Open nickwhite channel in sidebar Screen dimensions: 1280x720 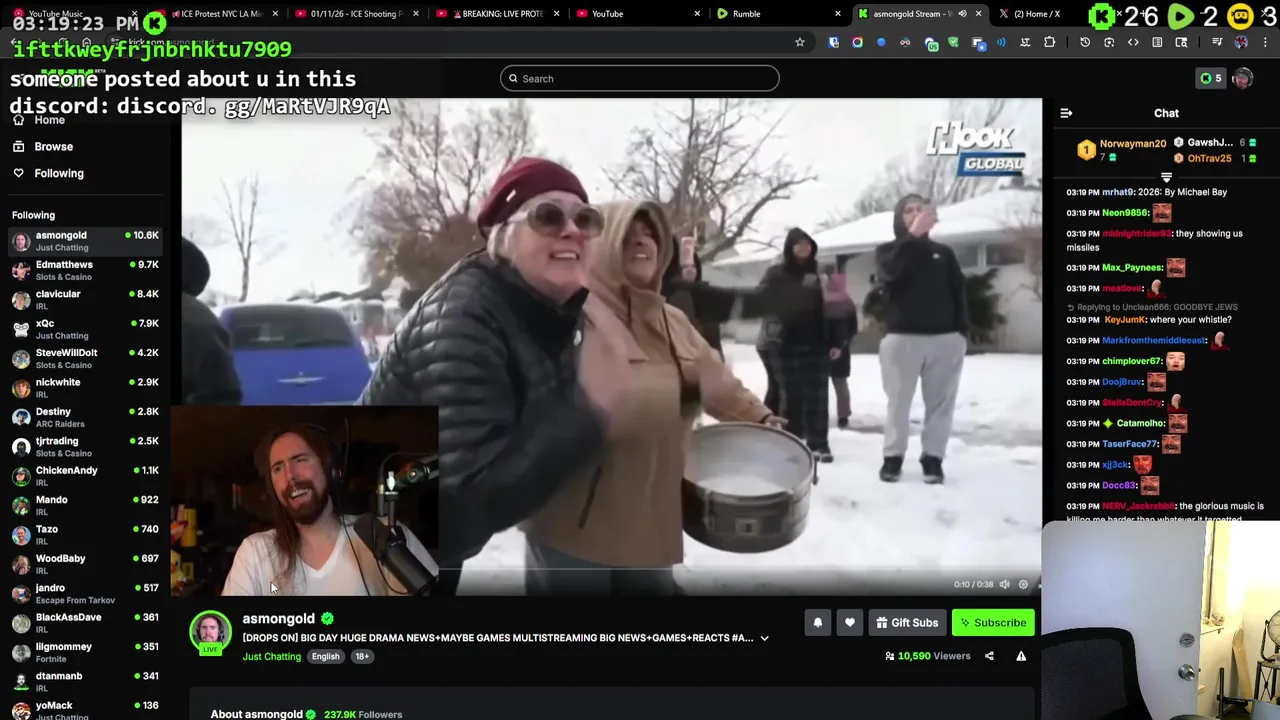click(85, 388)
